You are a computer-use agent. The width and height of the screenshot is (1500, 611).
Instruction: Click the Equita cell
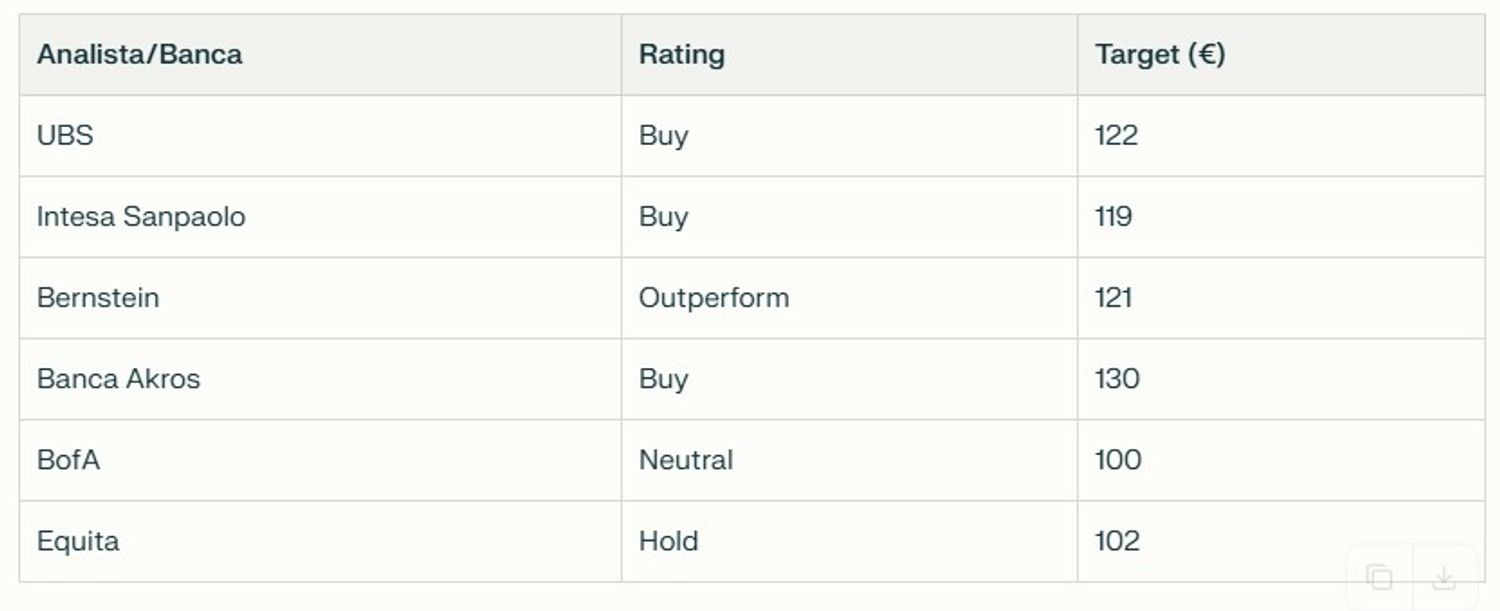tap(320, 541)
